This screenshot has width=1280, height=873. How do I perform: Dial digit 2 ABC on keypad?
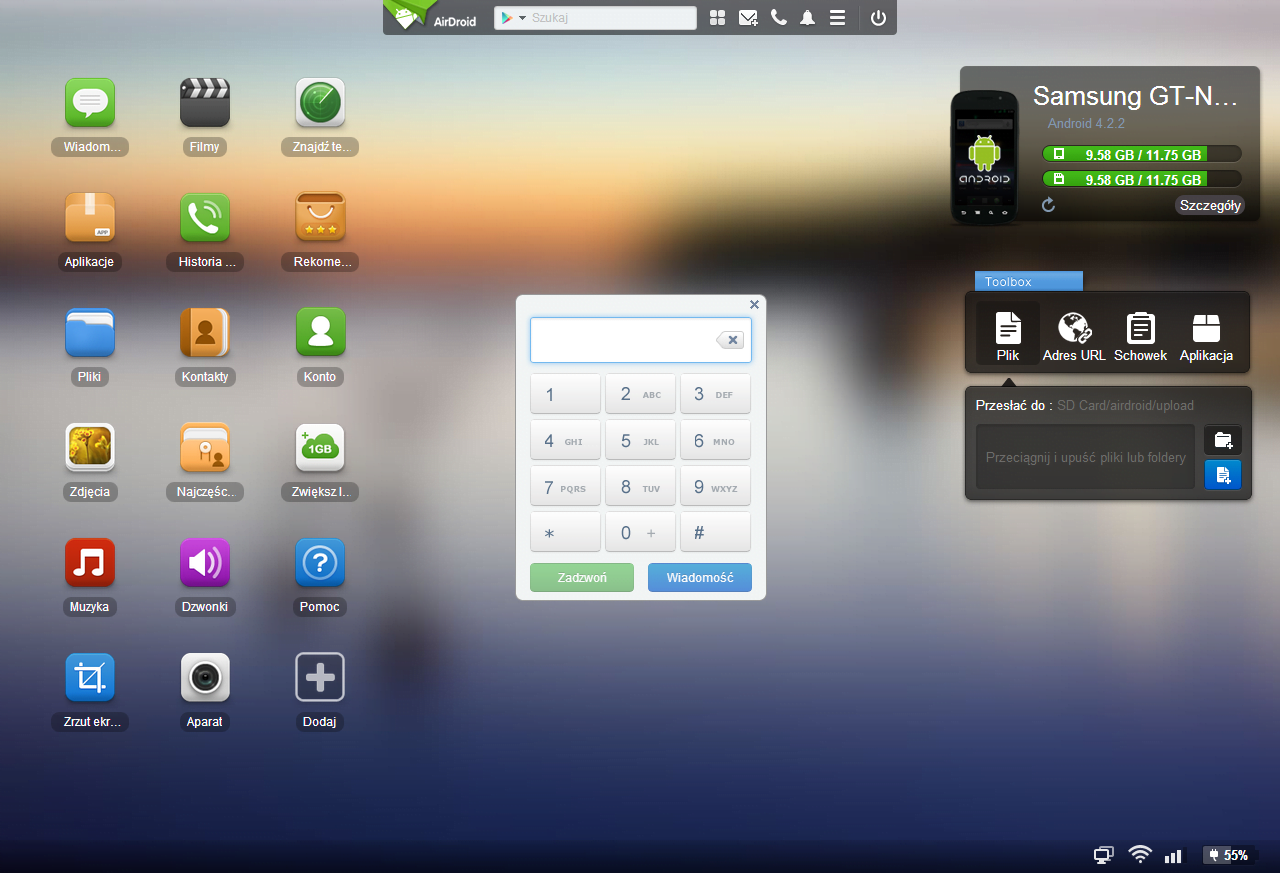click(x=640, y=394)
